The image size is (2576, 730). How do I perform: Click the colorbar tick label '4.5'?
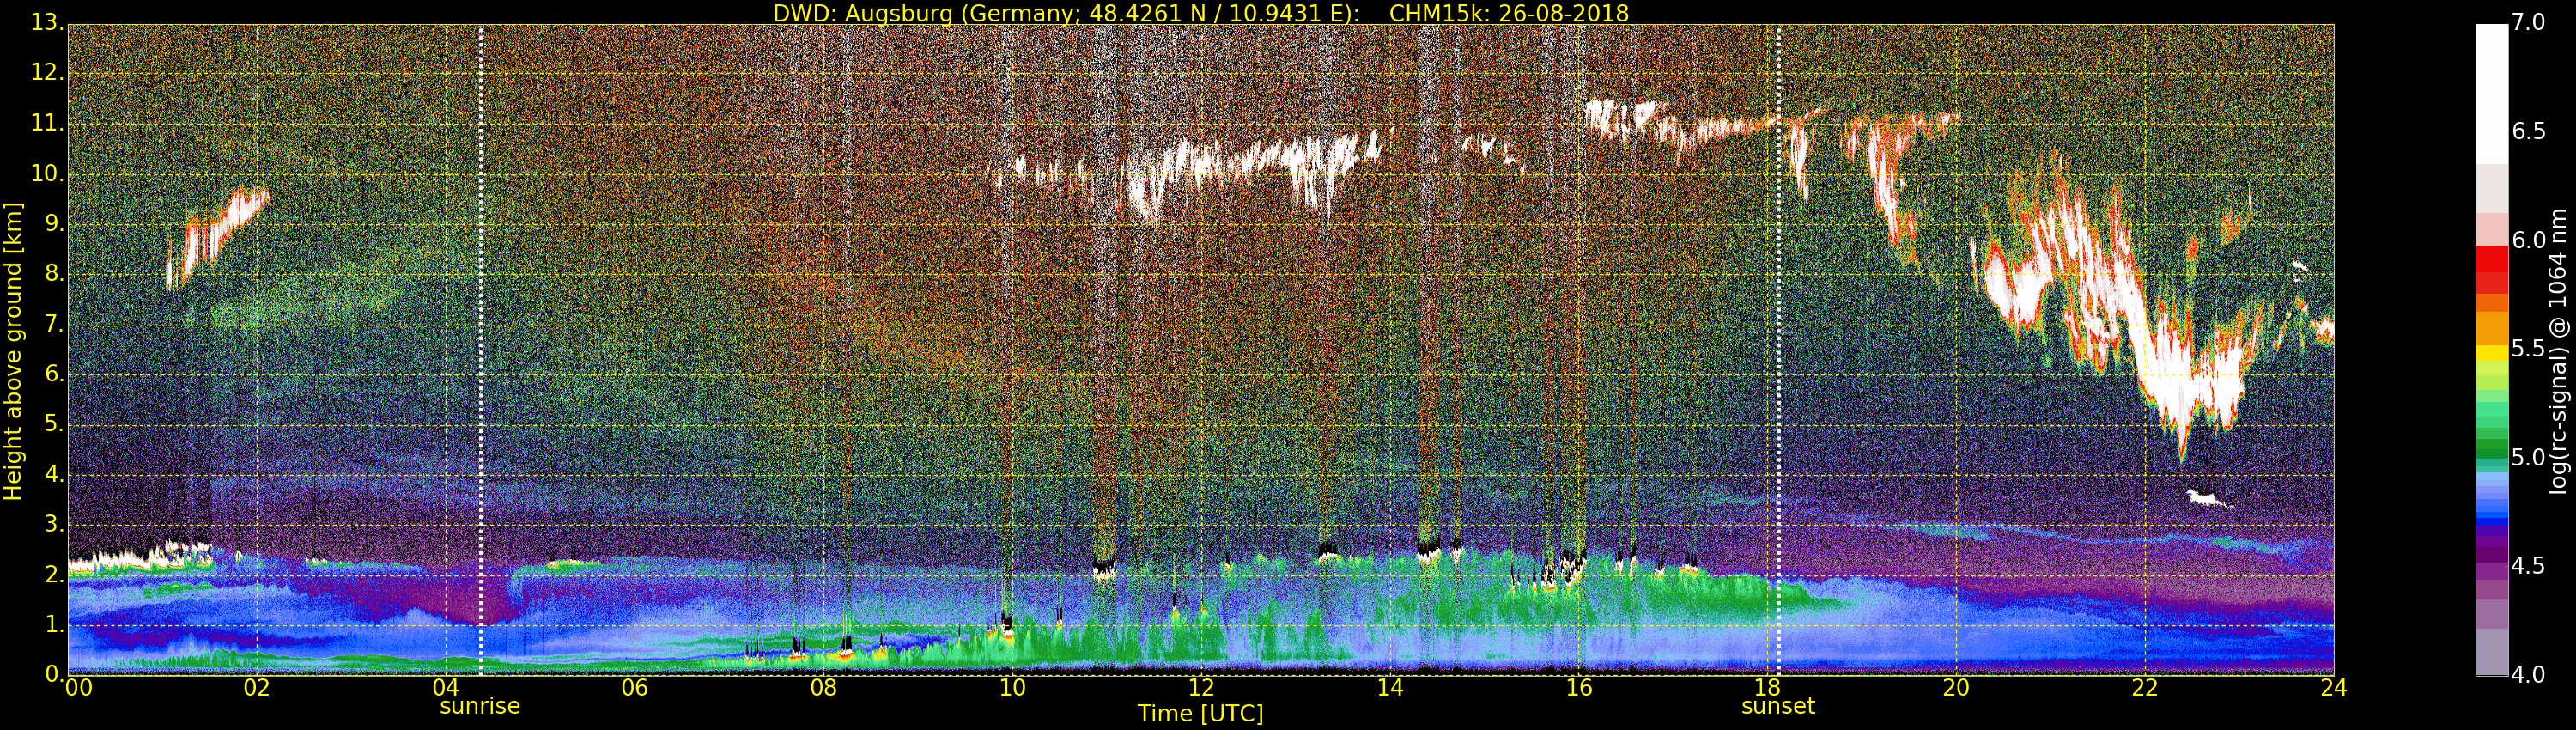point(2529,566)
